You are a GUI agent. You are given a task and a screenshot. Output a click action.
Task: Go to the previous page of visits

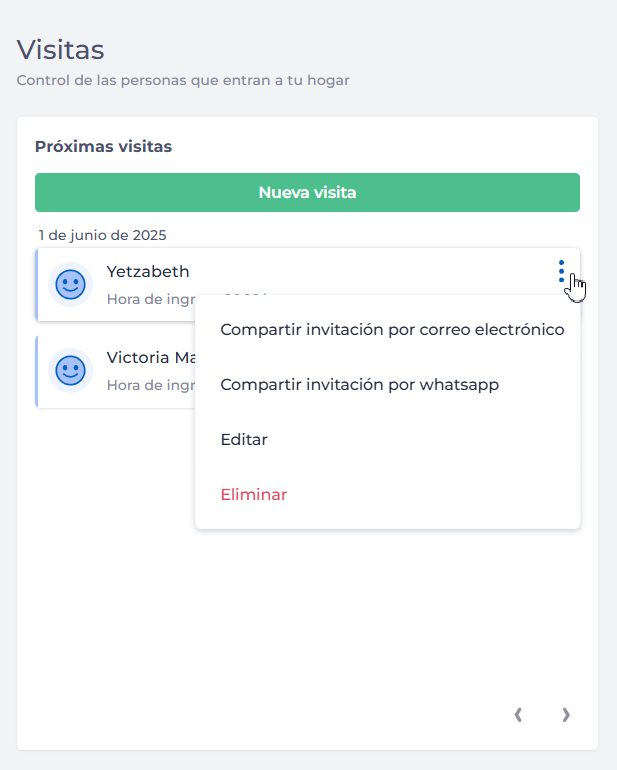point(518,714)
